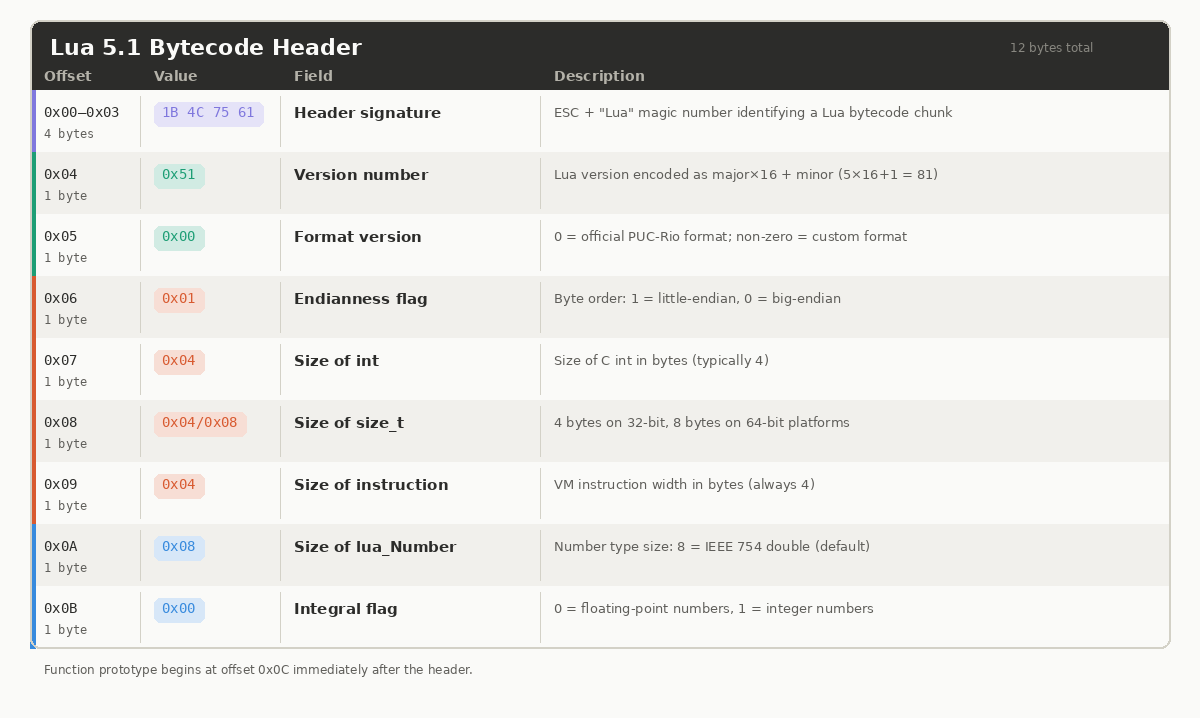Select the Integral flag field label
The height and width of the screenshot is (718, 1200).
click(346, 608)
